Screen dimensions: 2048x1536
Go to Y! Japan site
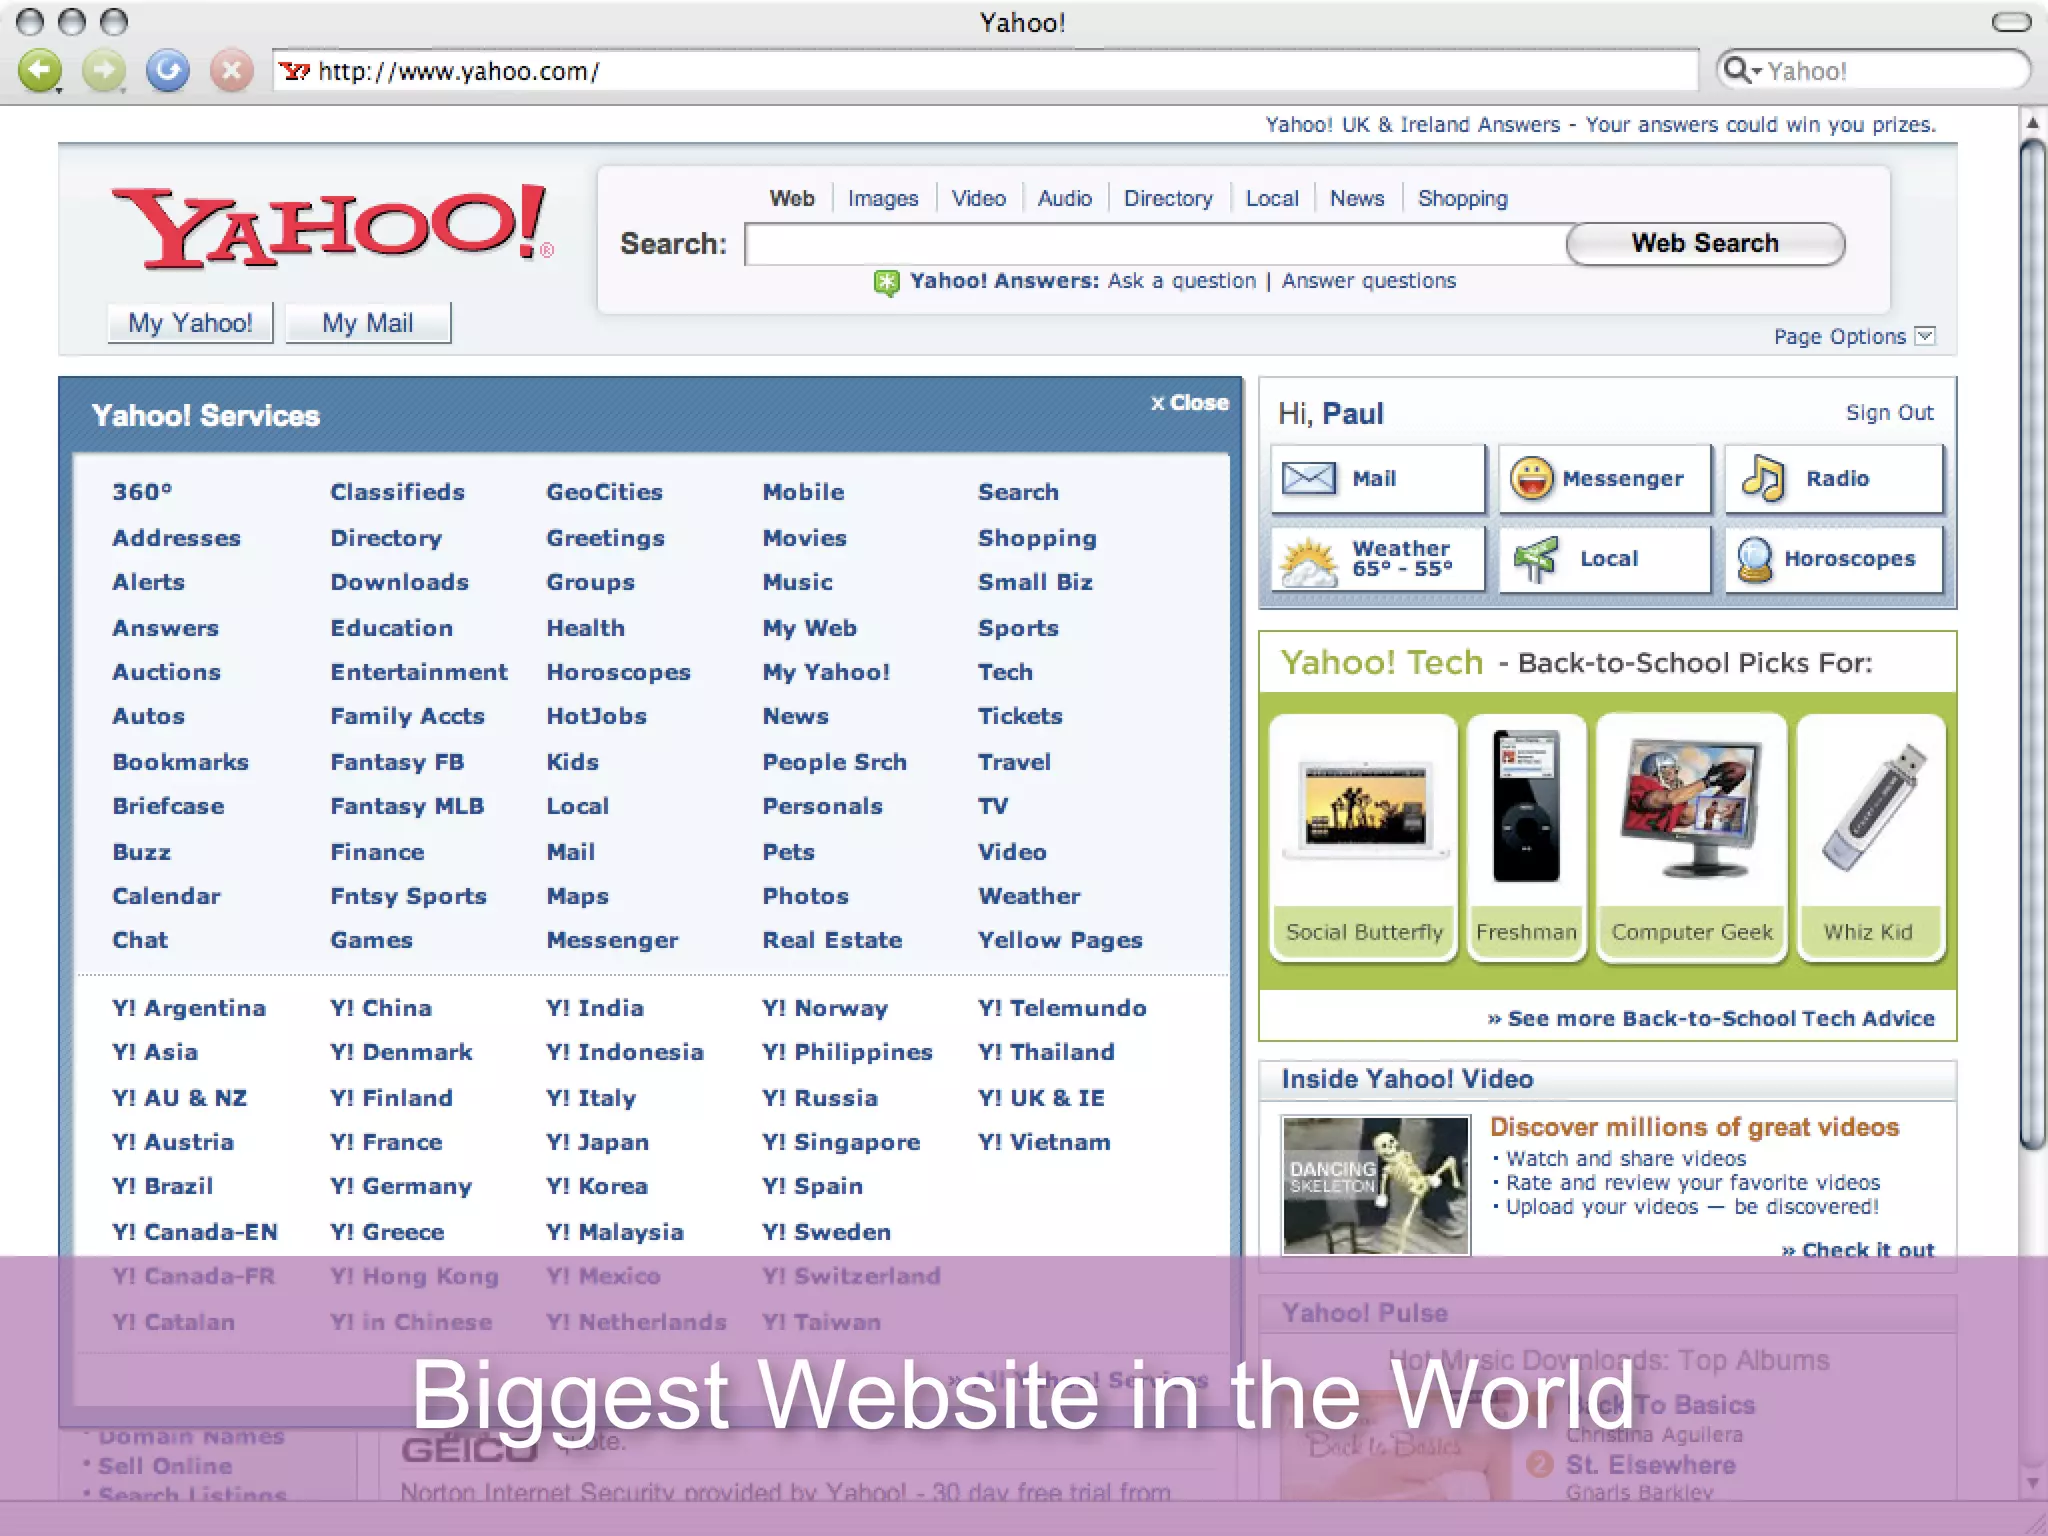tap(598, 1142)
